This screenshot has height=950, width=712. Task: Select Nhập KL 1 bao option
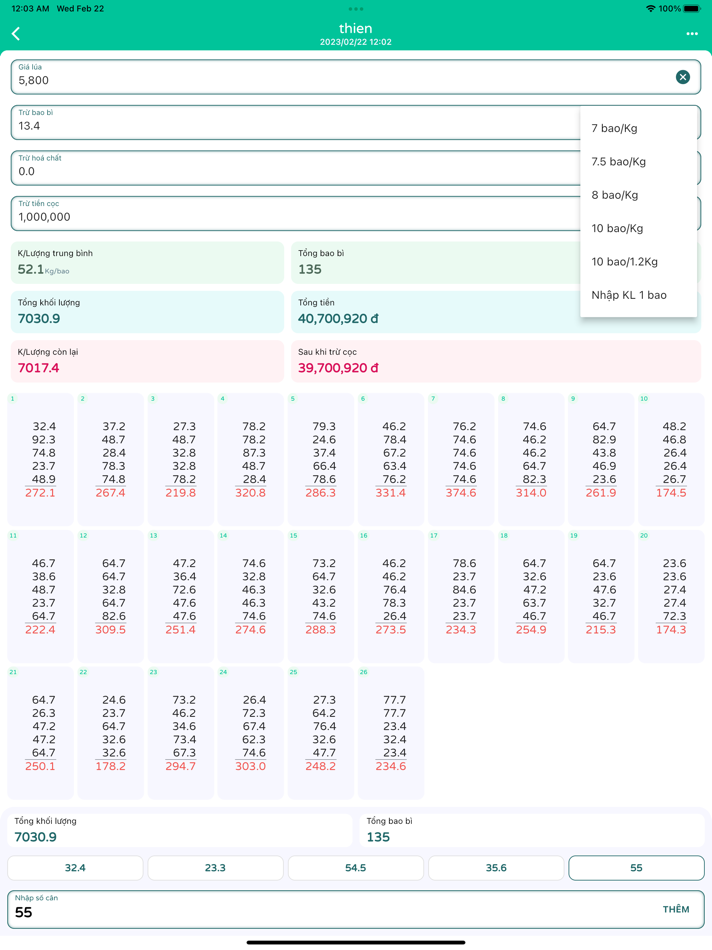coord(638,295)
